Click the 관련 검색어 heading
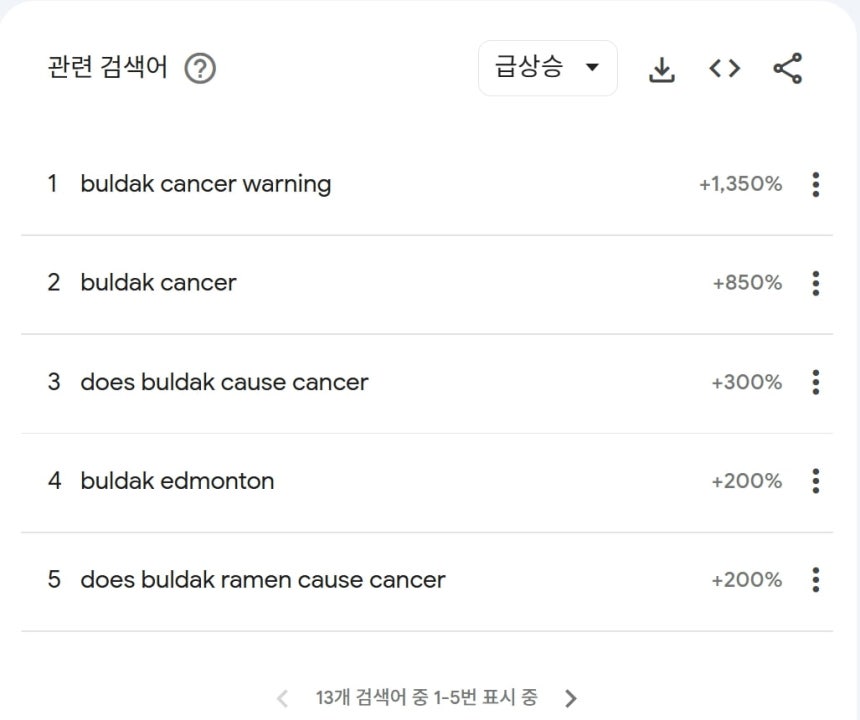 pos(108,67)
